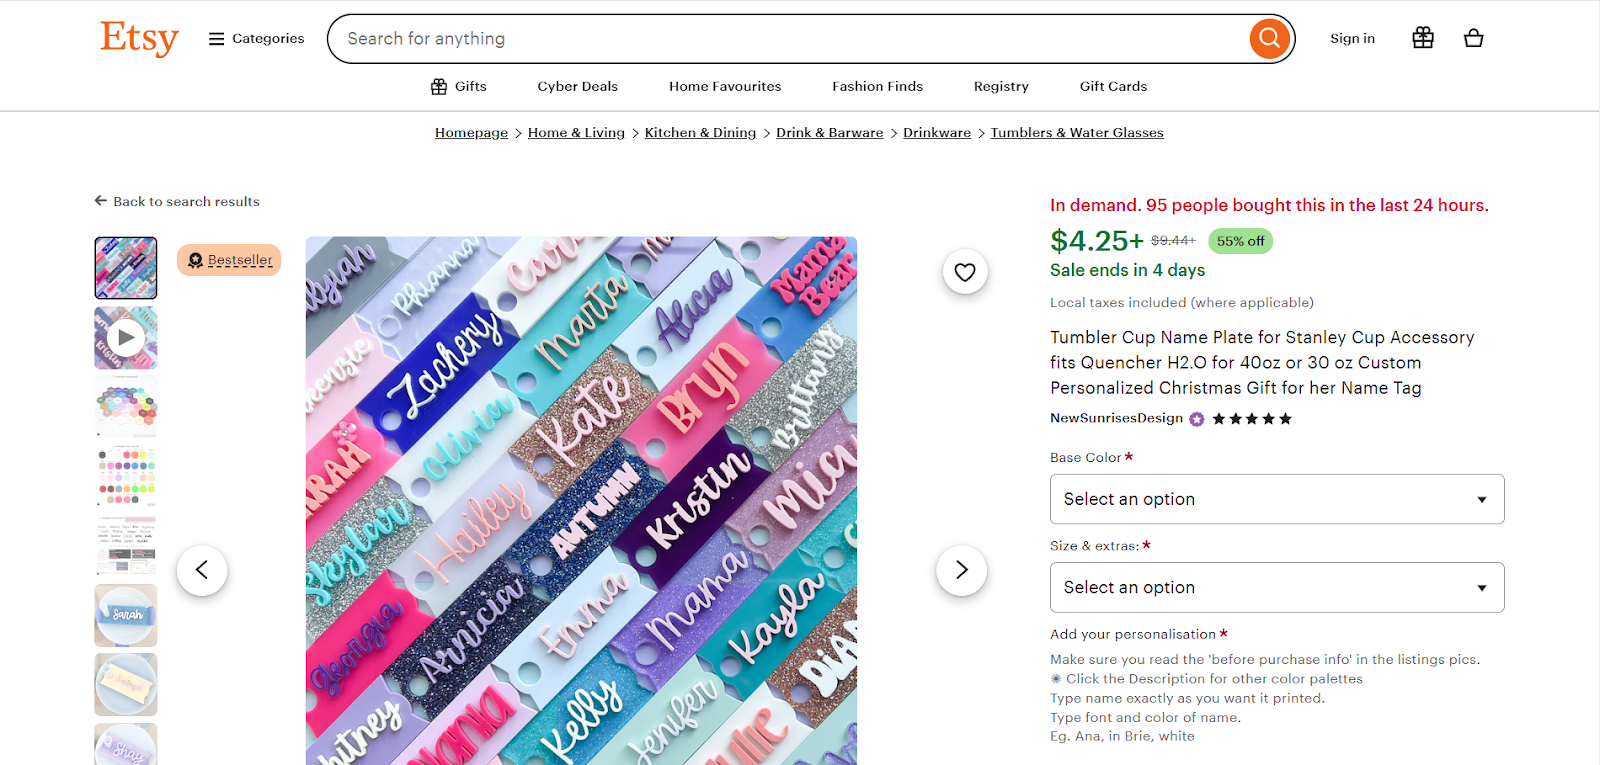Viewport: 1600px width, 765px height.
Task: Open the Cyber Deals menu item
Action: pyautogui.click(x=578, y=87)
